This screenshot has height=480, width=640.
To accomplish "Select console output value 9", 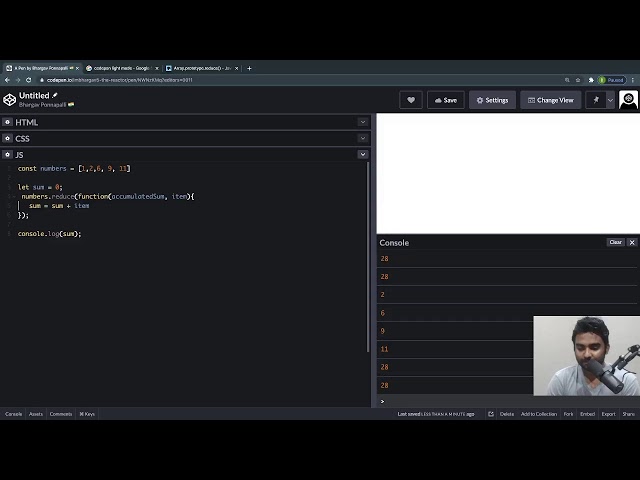I will click(382, 331).
